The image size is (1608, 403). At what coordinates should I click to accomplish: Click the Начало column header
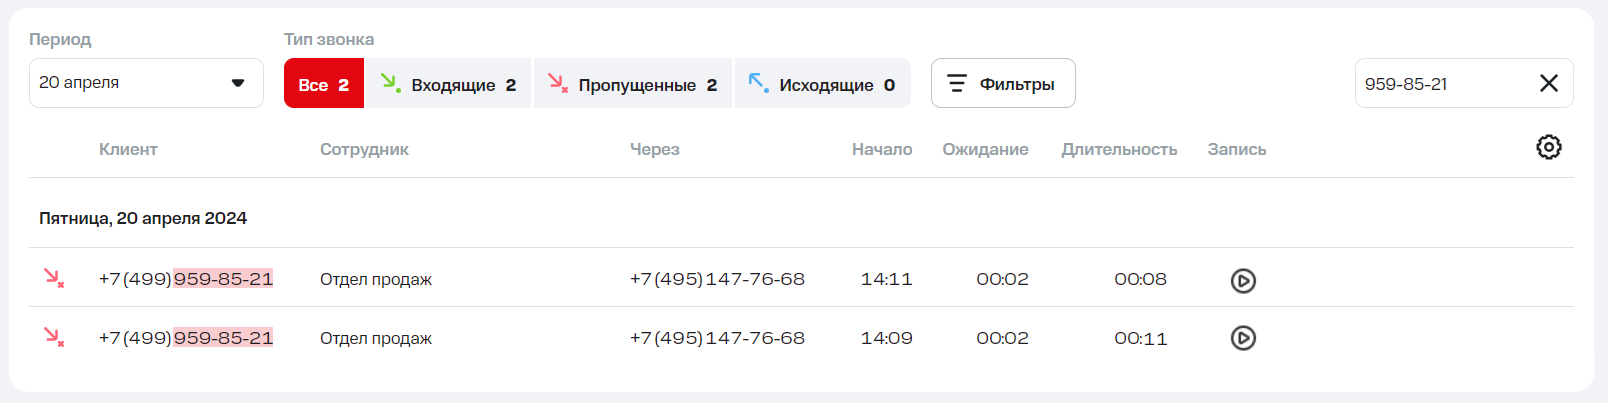coord(881,149)
